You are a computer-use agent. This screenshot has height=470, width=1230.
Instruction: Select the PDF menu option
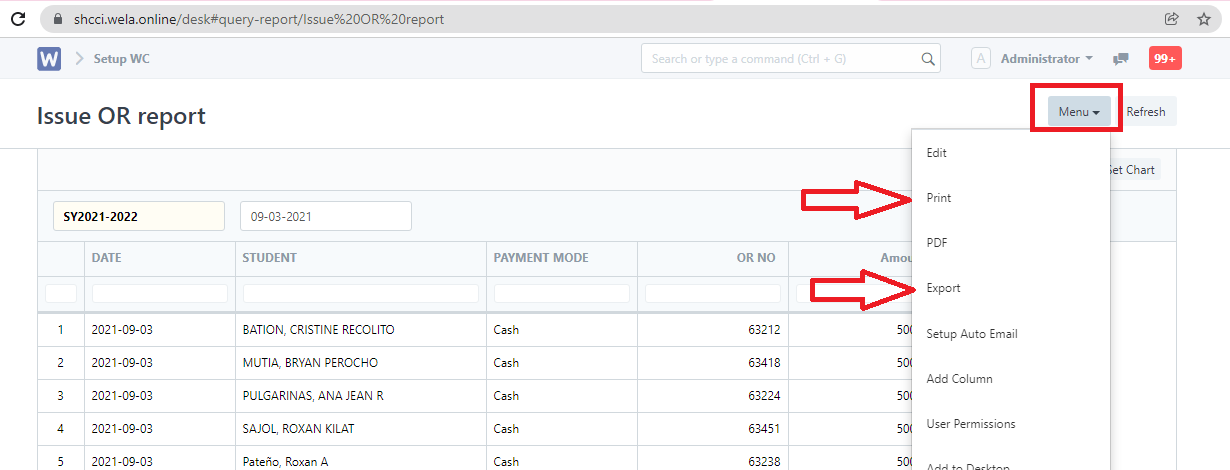(937, 243)
